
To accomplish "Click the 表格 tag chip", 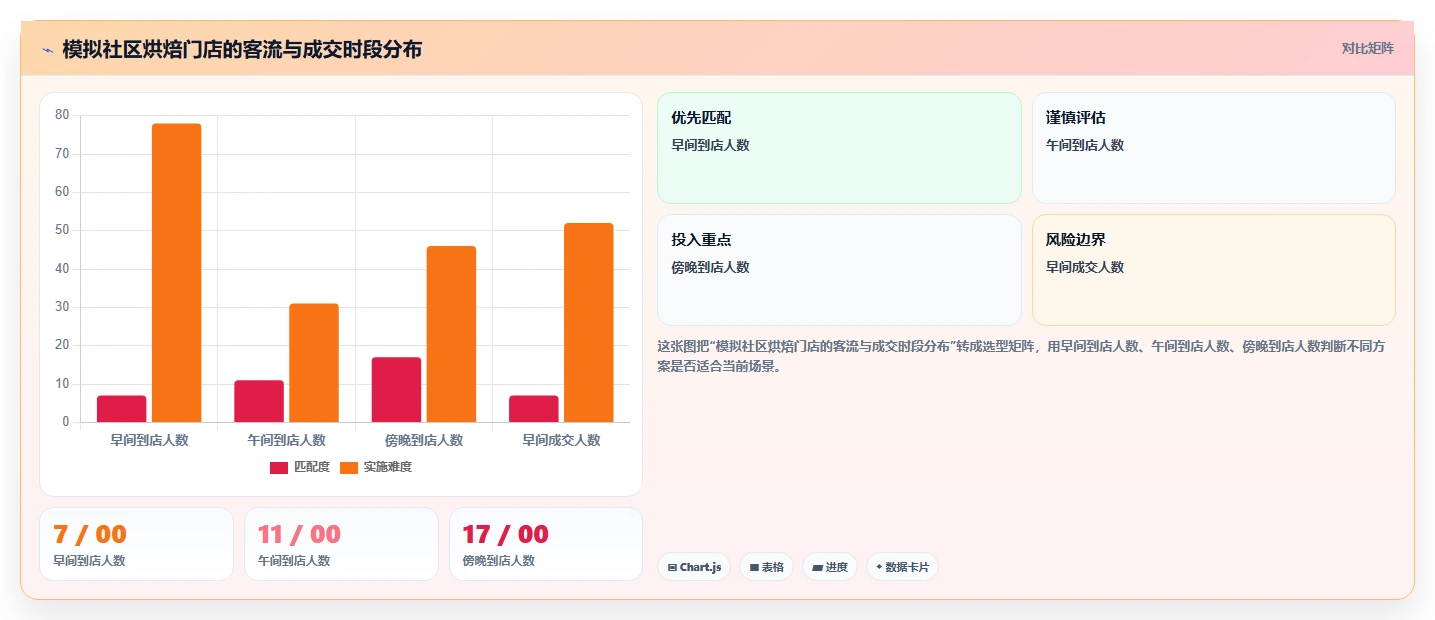I will 767,567.
